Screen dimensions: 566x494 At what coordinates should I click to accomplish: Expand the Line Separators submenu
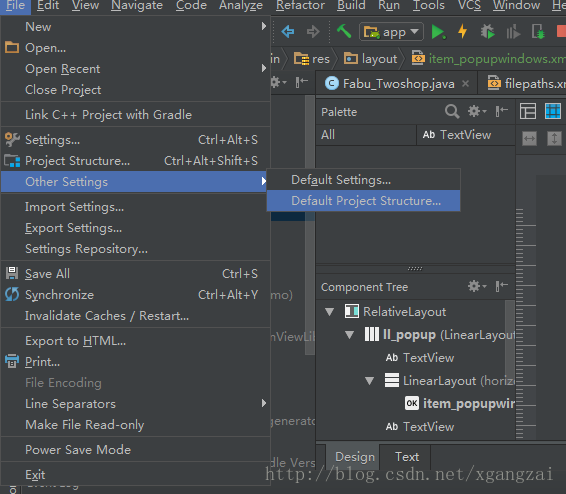pyautogui.click(x=136, y=403)
